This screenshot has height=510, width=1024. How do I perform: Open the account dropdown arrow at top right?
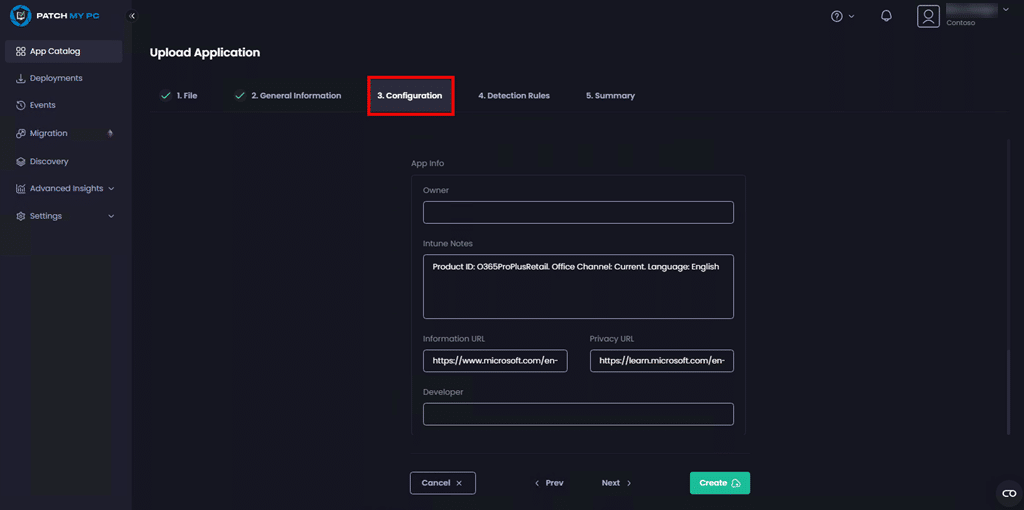coord(1008,10)
